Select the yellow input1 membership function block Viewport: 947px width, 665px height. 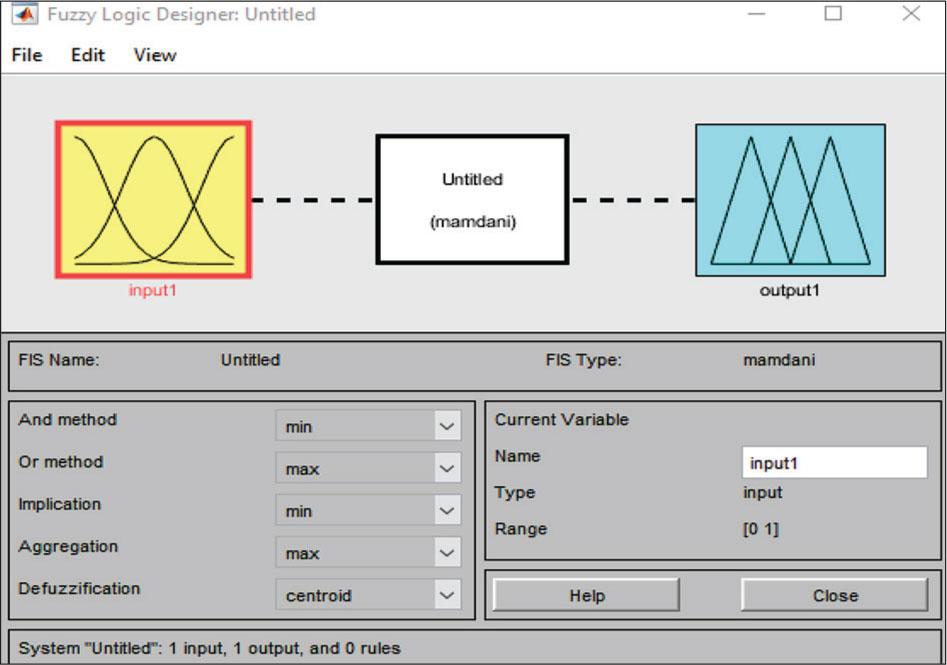pyautogui.click(x=153, y=200)
